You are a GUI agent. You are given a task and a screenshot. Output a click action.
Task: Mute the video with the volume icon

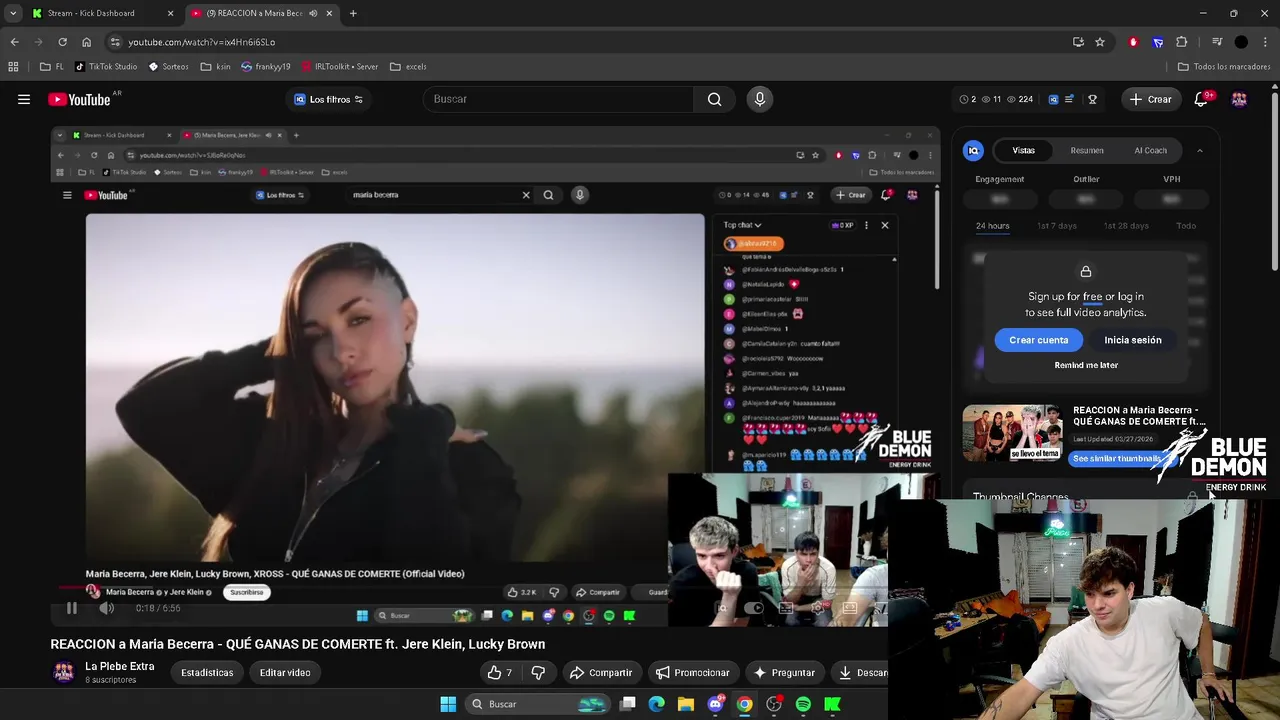click(107, 608)
